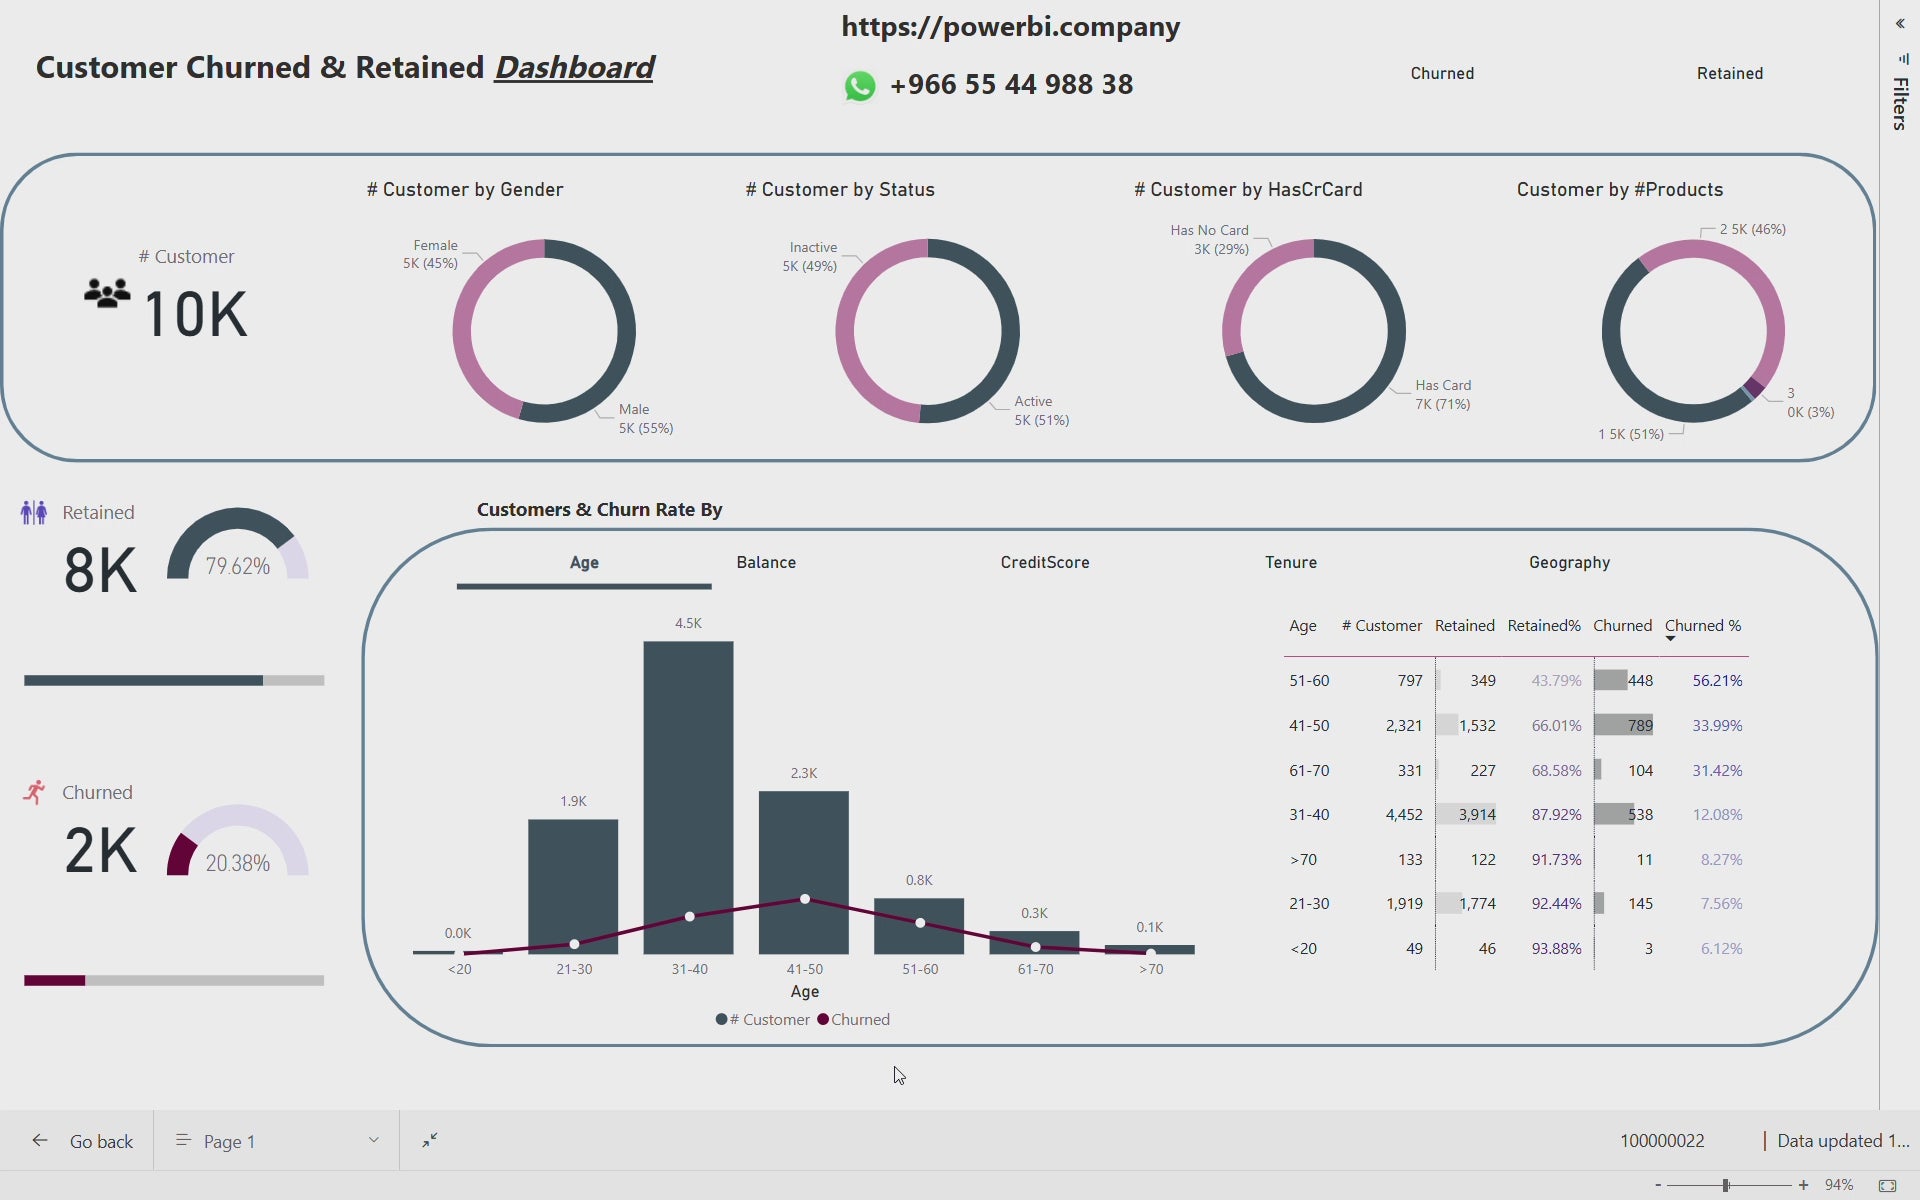Open the powerbi.company link at the top
This screenshot has width=1920, height=1200.
click(x=1009, y=26)
